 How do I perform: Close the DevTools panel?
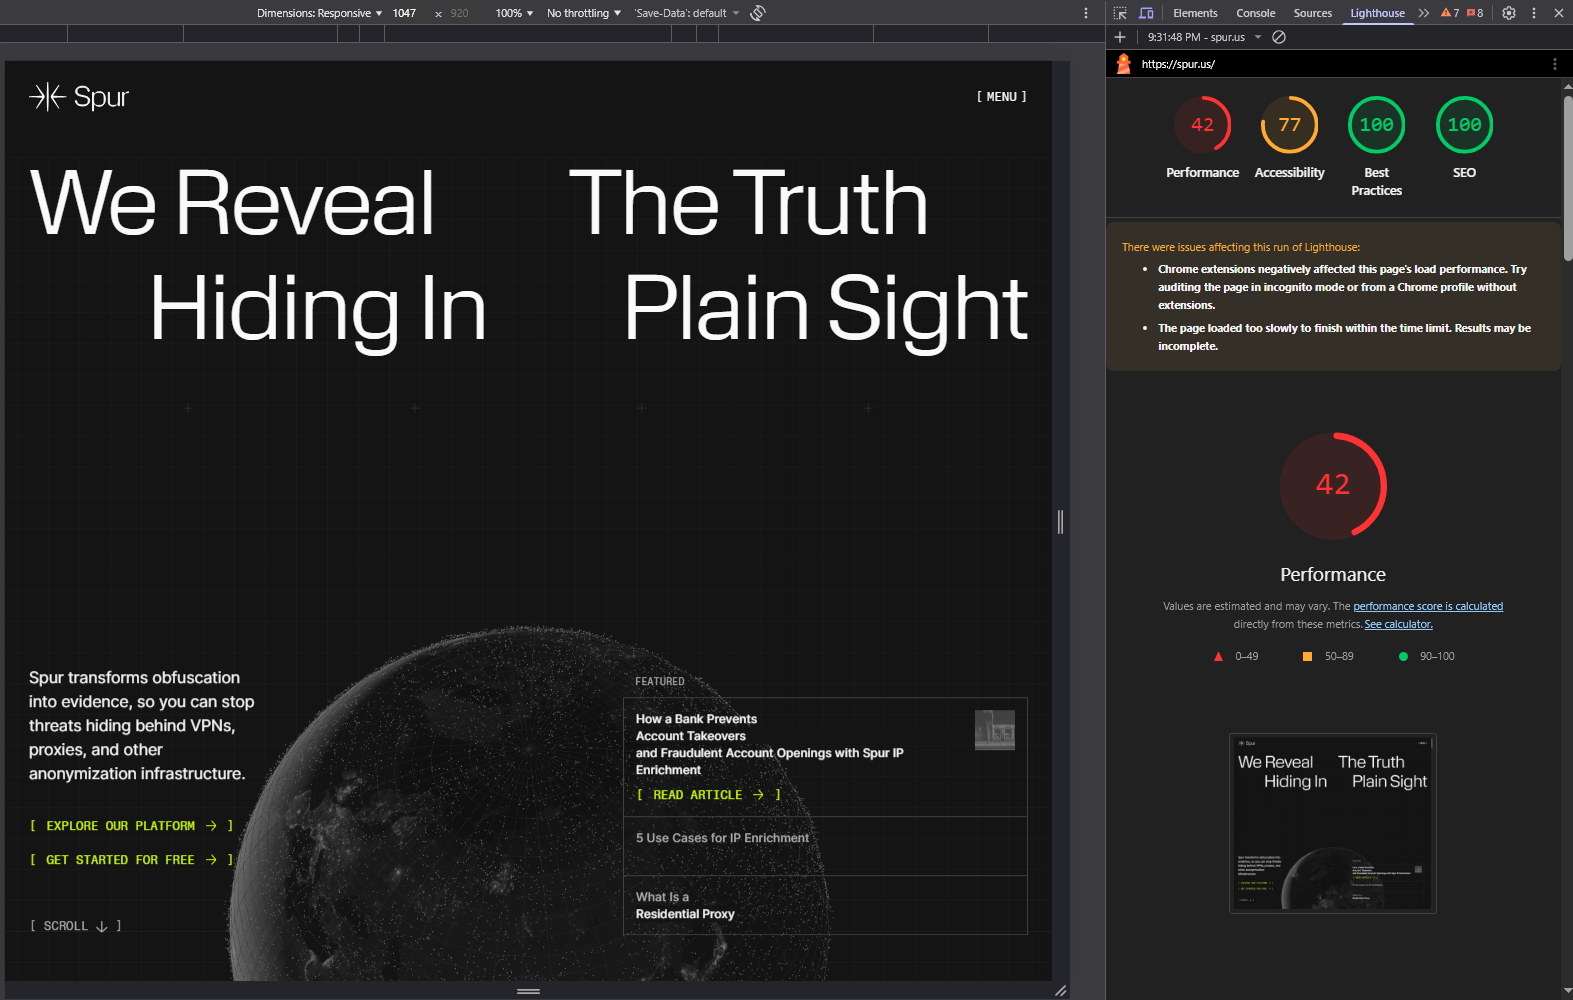coord(1558,13)
